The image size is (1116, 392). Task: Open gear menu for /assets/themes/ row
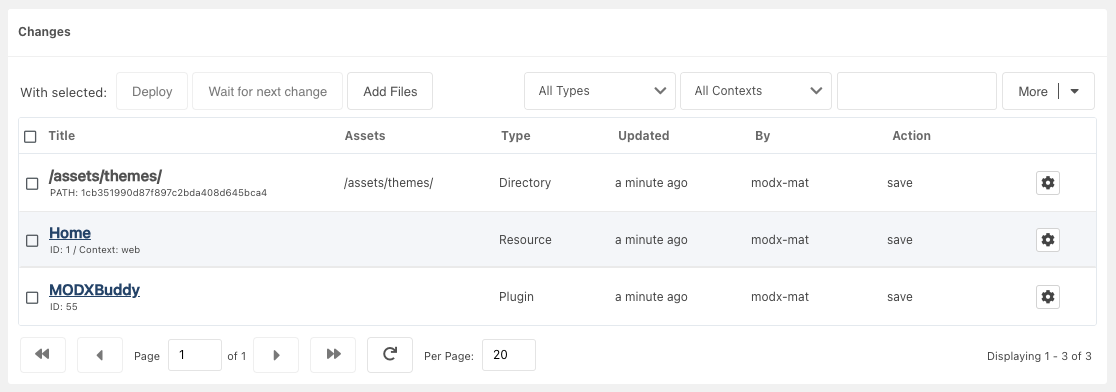point(1047,183)
